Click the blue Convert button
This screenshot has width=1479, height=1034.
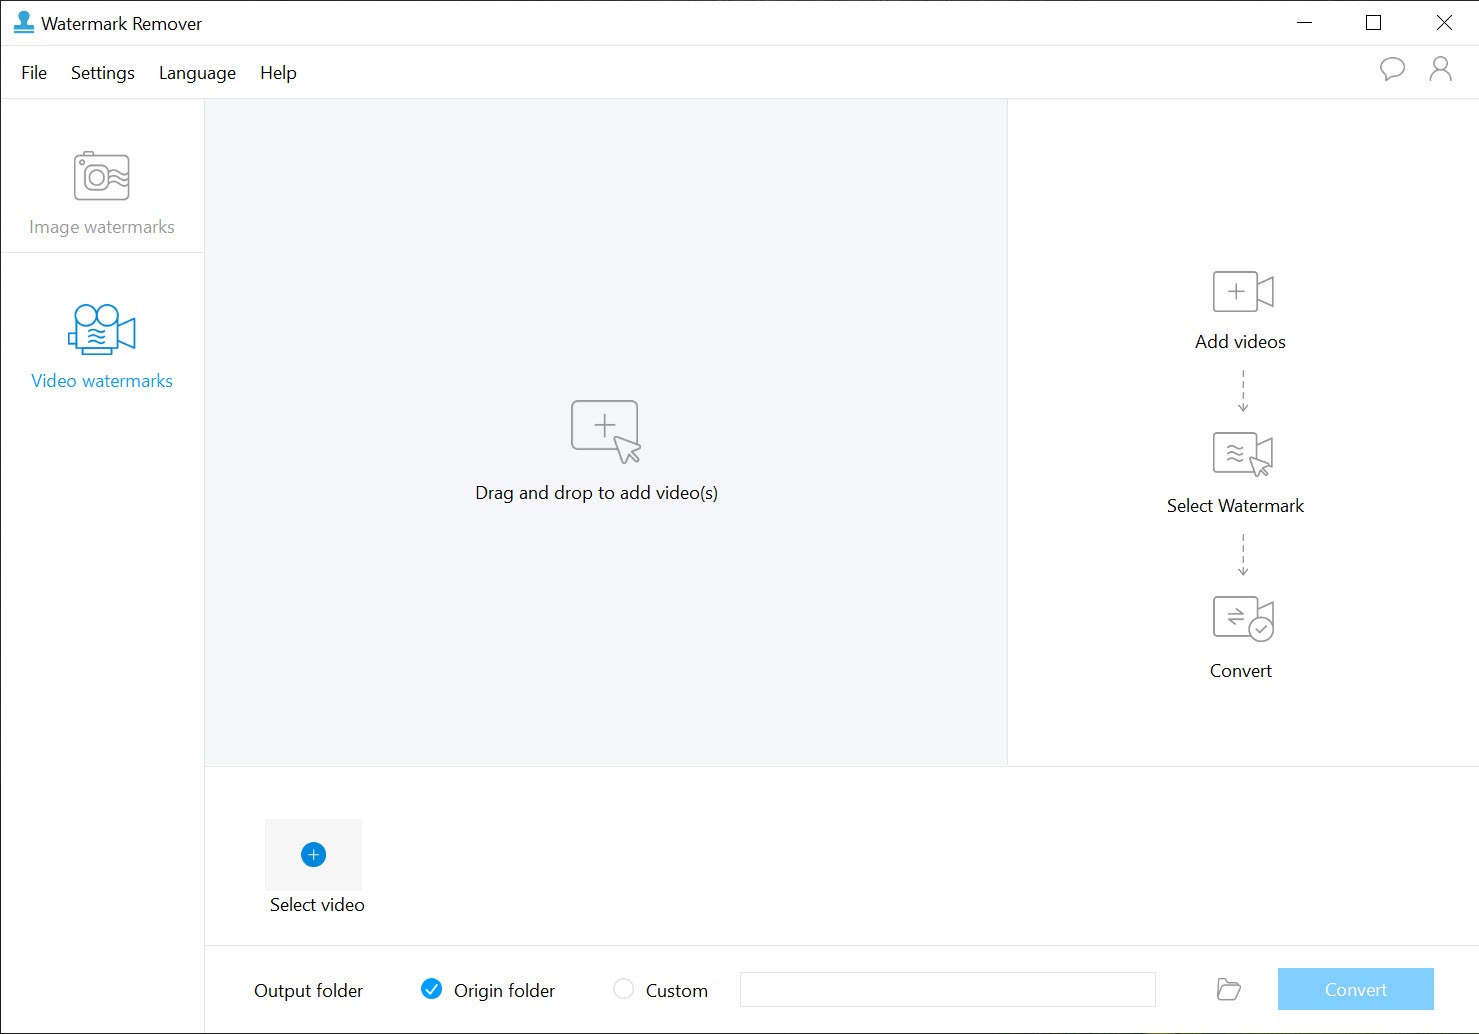(x=1355, y=989)
